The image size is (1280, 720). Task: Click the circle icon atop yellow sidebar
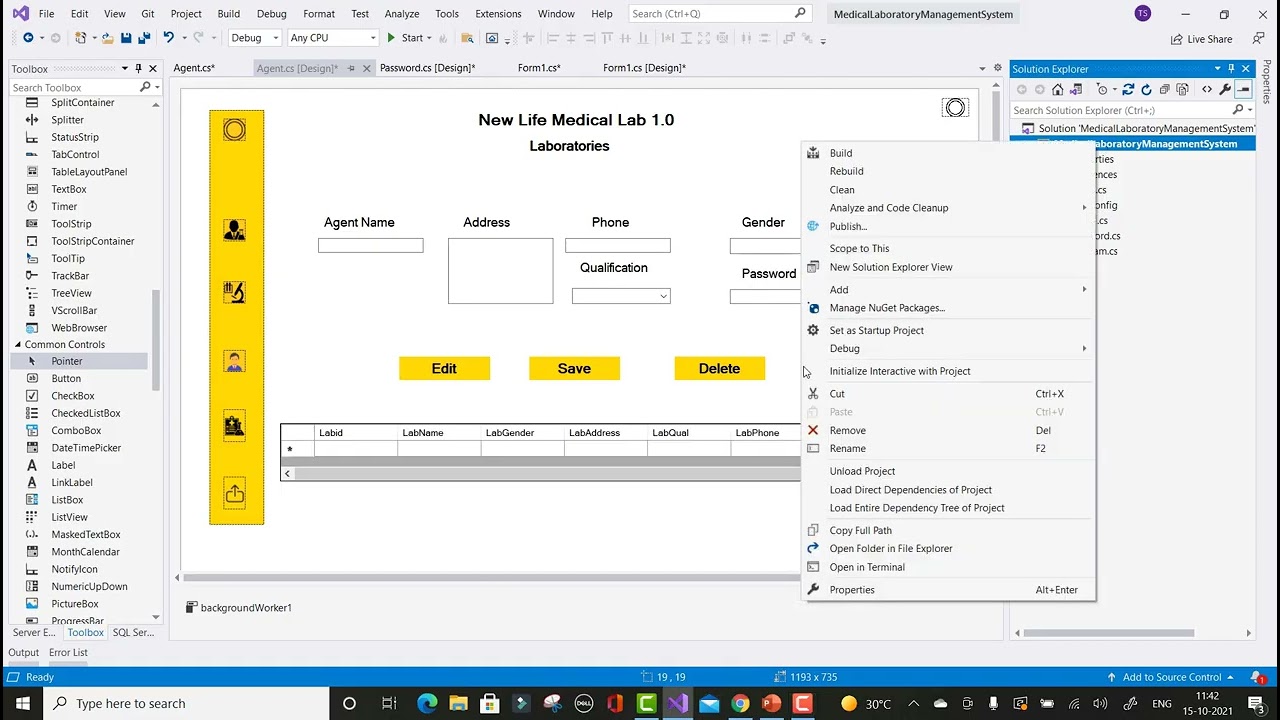tap(234, 130)
